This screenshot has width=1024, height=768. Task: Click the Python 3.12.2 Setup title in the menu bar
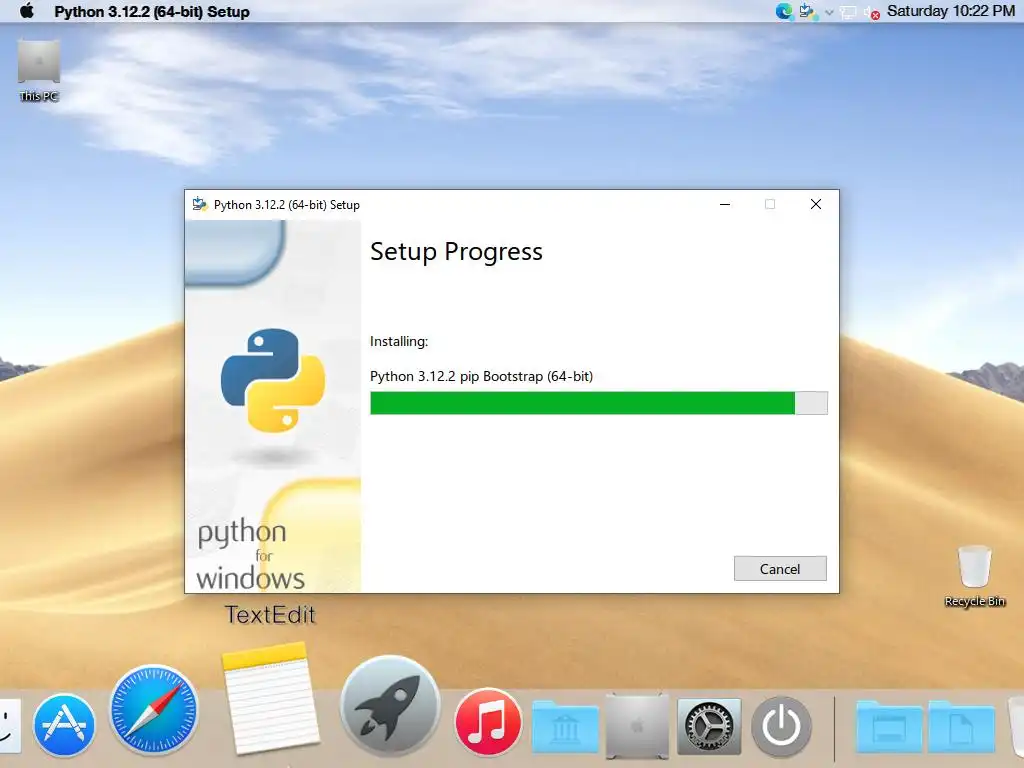(152, 12)
